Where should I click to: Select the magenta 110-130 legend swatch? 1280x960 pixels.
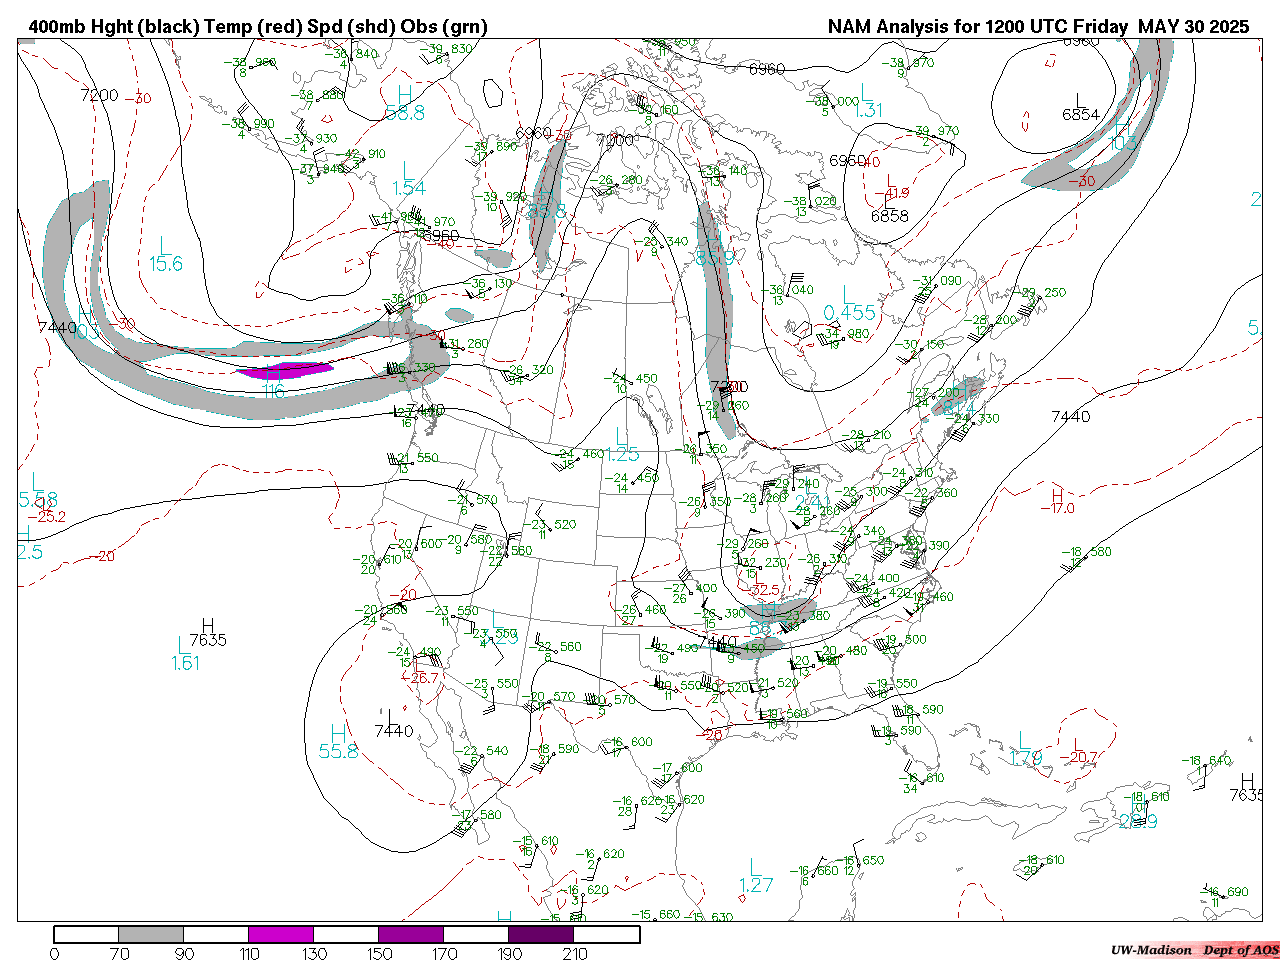coord(281,934)
